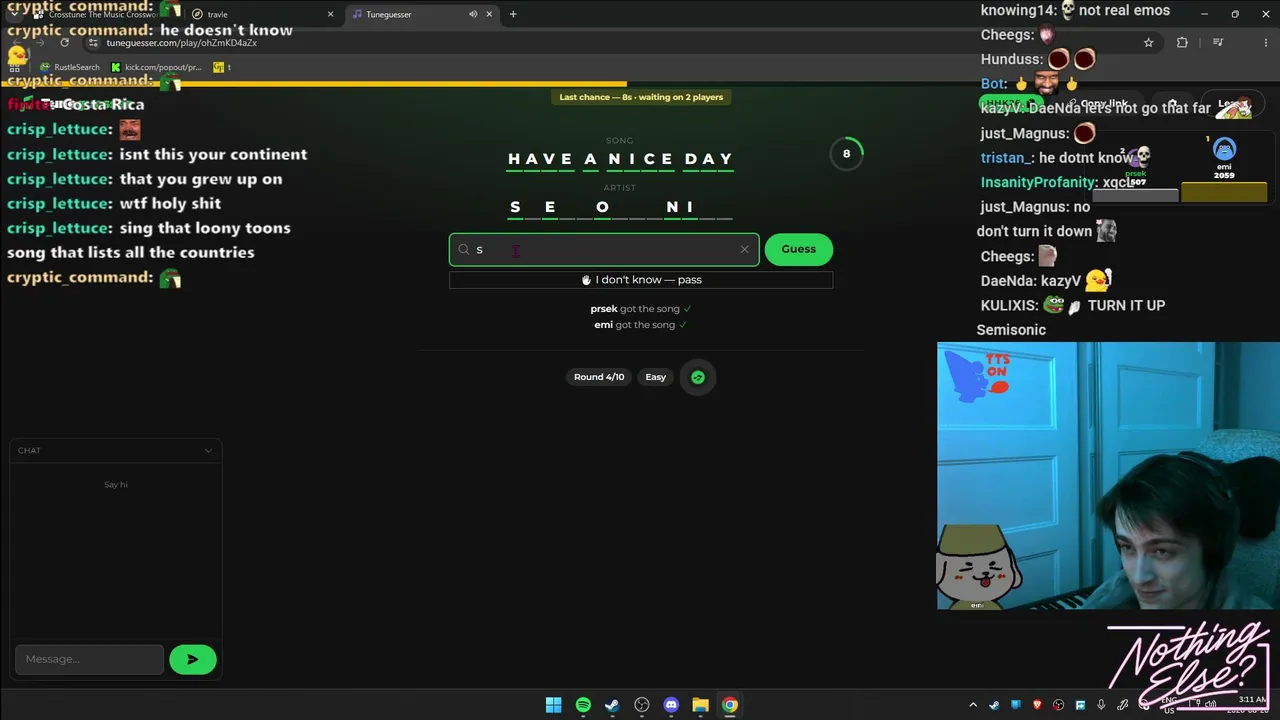The width and height of the screenshot is (1280, 720).
Task: Click "prsek got the song" status line
Action: click(640, 309)
